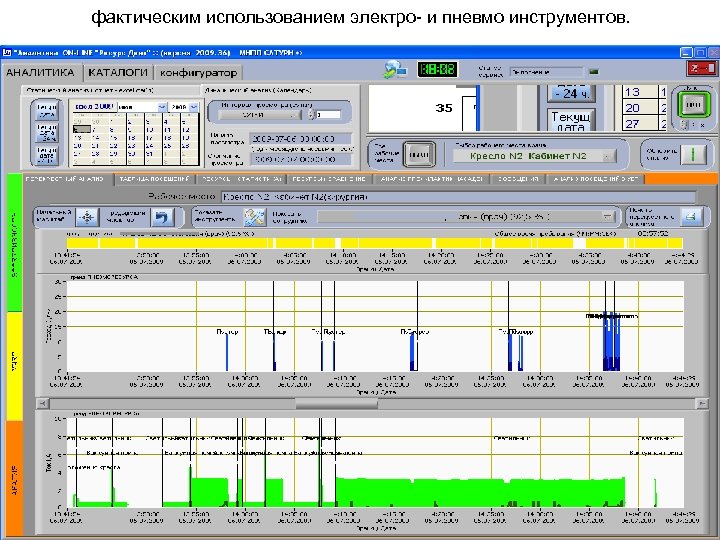Open the second sub-tab (visits table)

(154, 179)
